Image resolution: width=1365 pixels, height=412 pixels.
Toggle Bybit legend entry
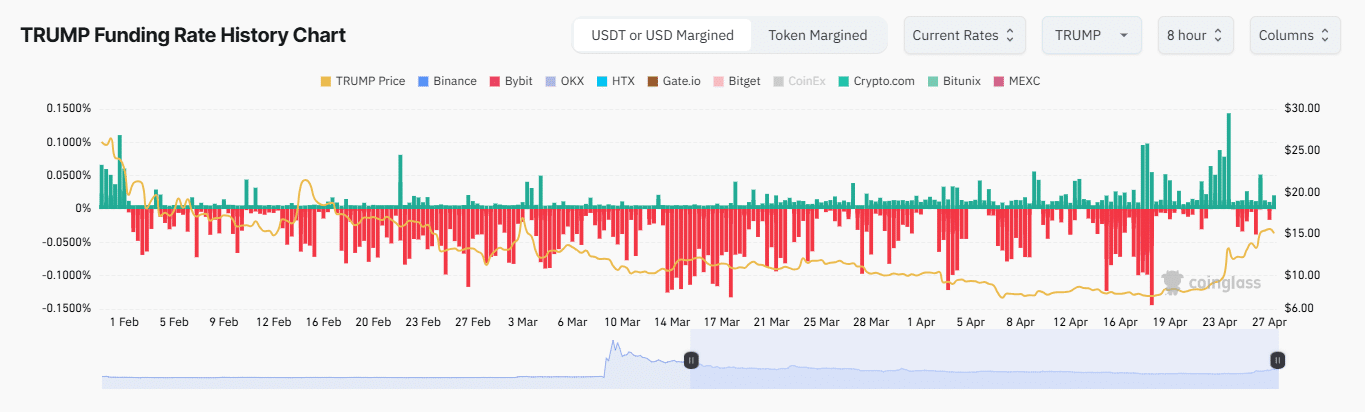(x=510, y=81)
